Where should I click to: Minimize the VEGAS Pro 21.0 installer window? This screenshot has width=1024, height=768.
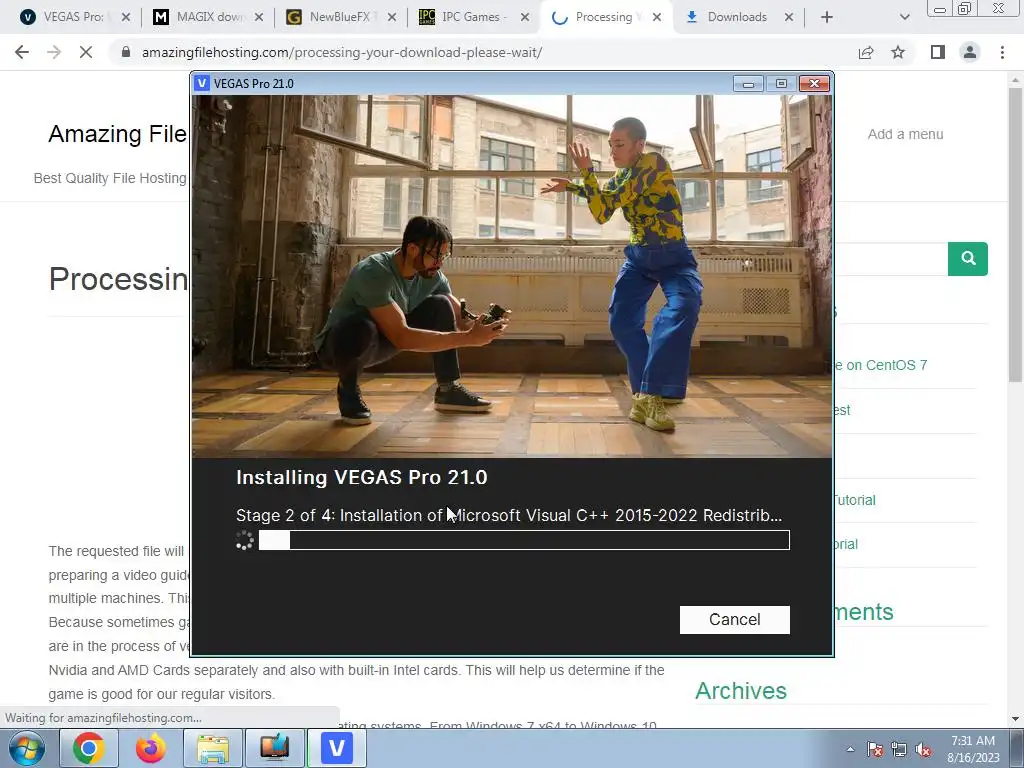tap(748, 84)
